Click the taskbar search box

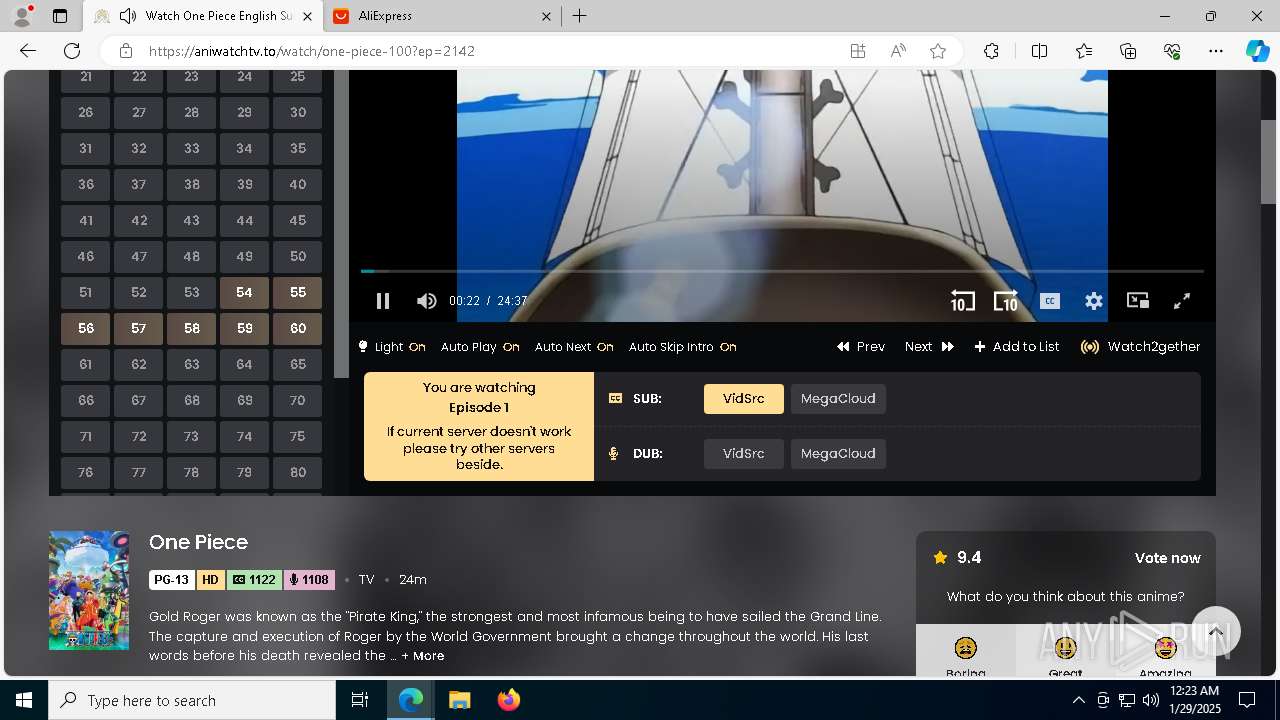pos(192,700)
